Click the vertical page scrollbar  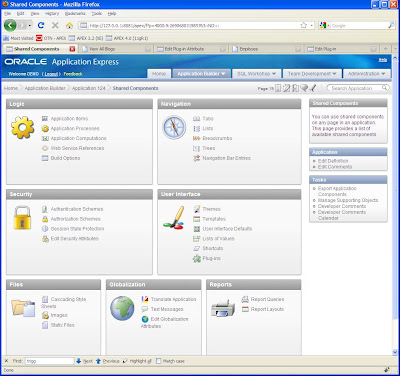tap(395, 205)
